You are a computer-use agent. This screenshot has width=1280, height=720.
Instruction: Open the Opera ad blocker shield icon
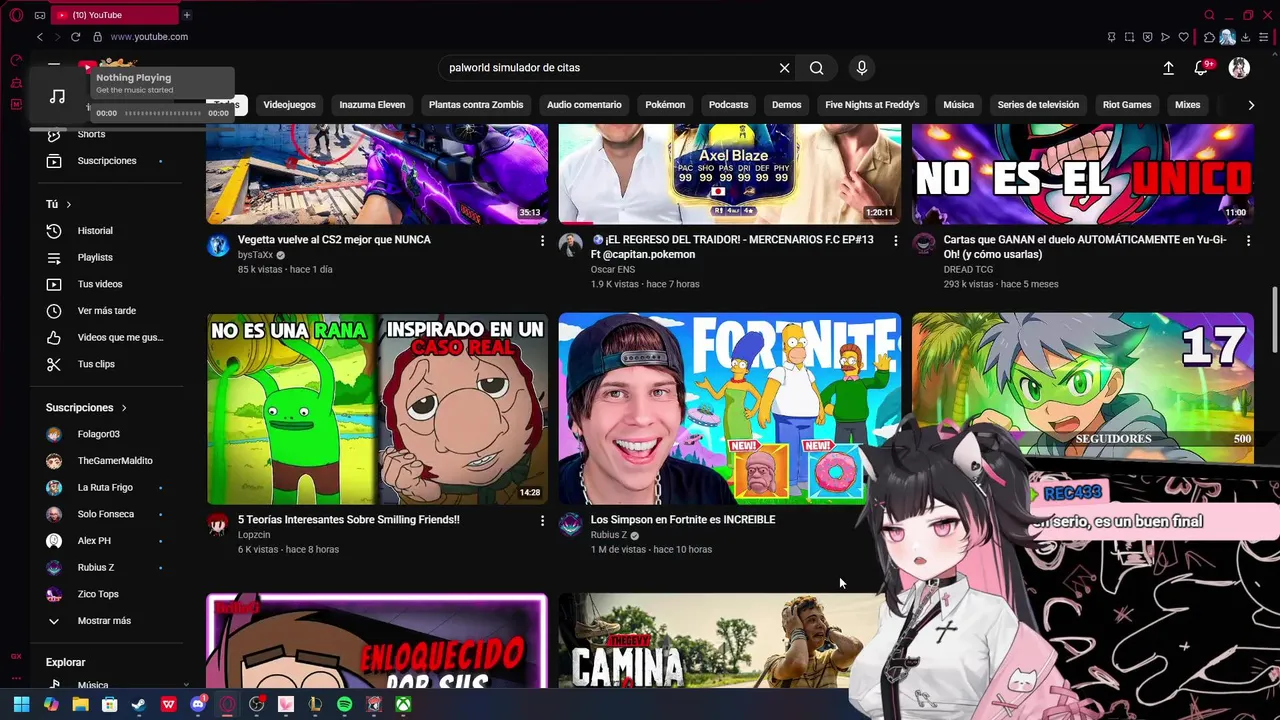[1147, 37]
